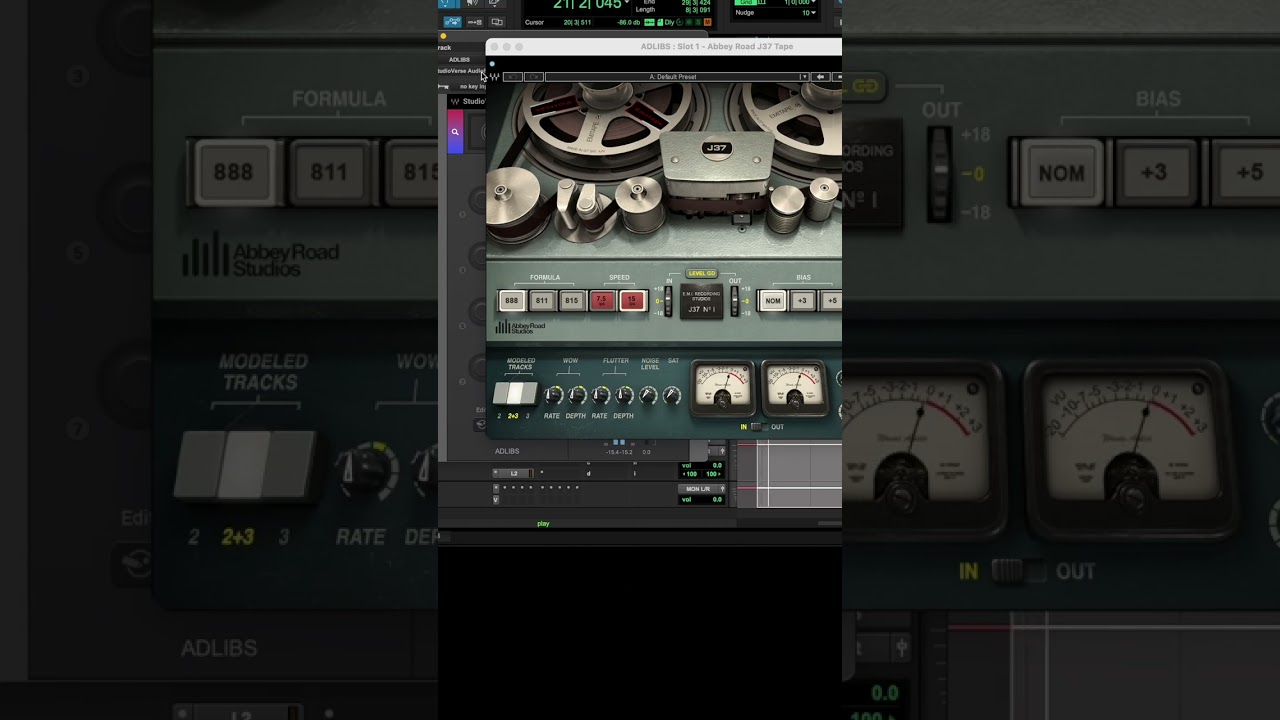Click the L2 insert slot
Image resolution: width=1280 pixels, height=720 pixels.
[514, 473]
